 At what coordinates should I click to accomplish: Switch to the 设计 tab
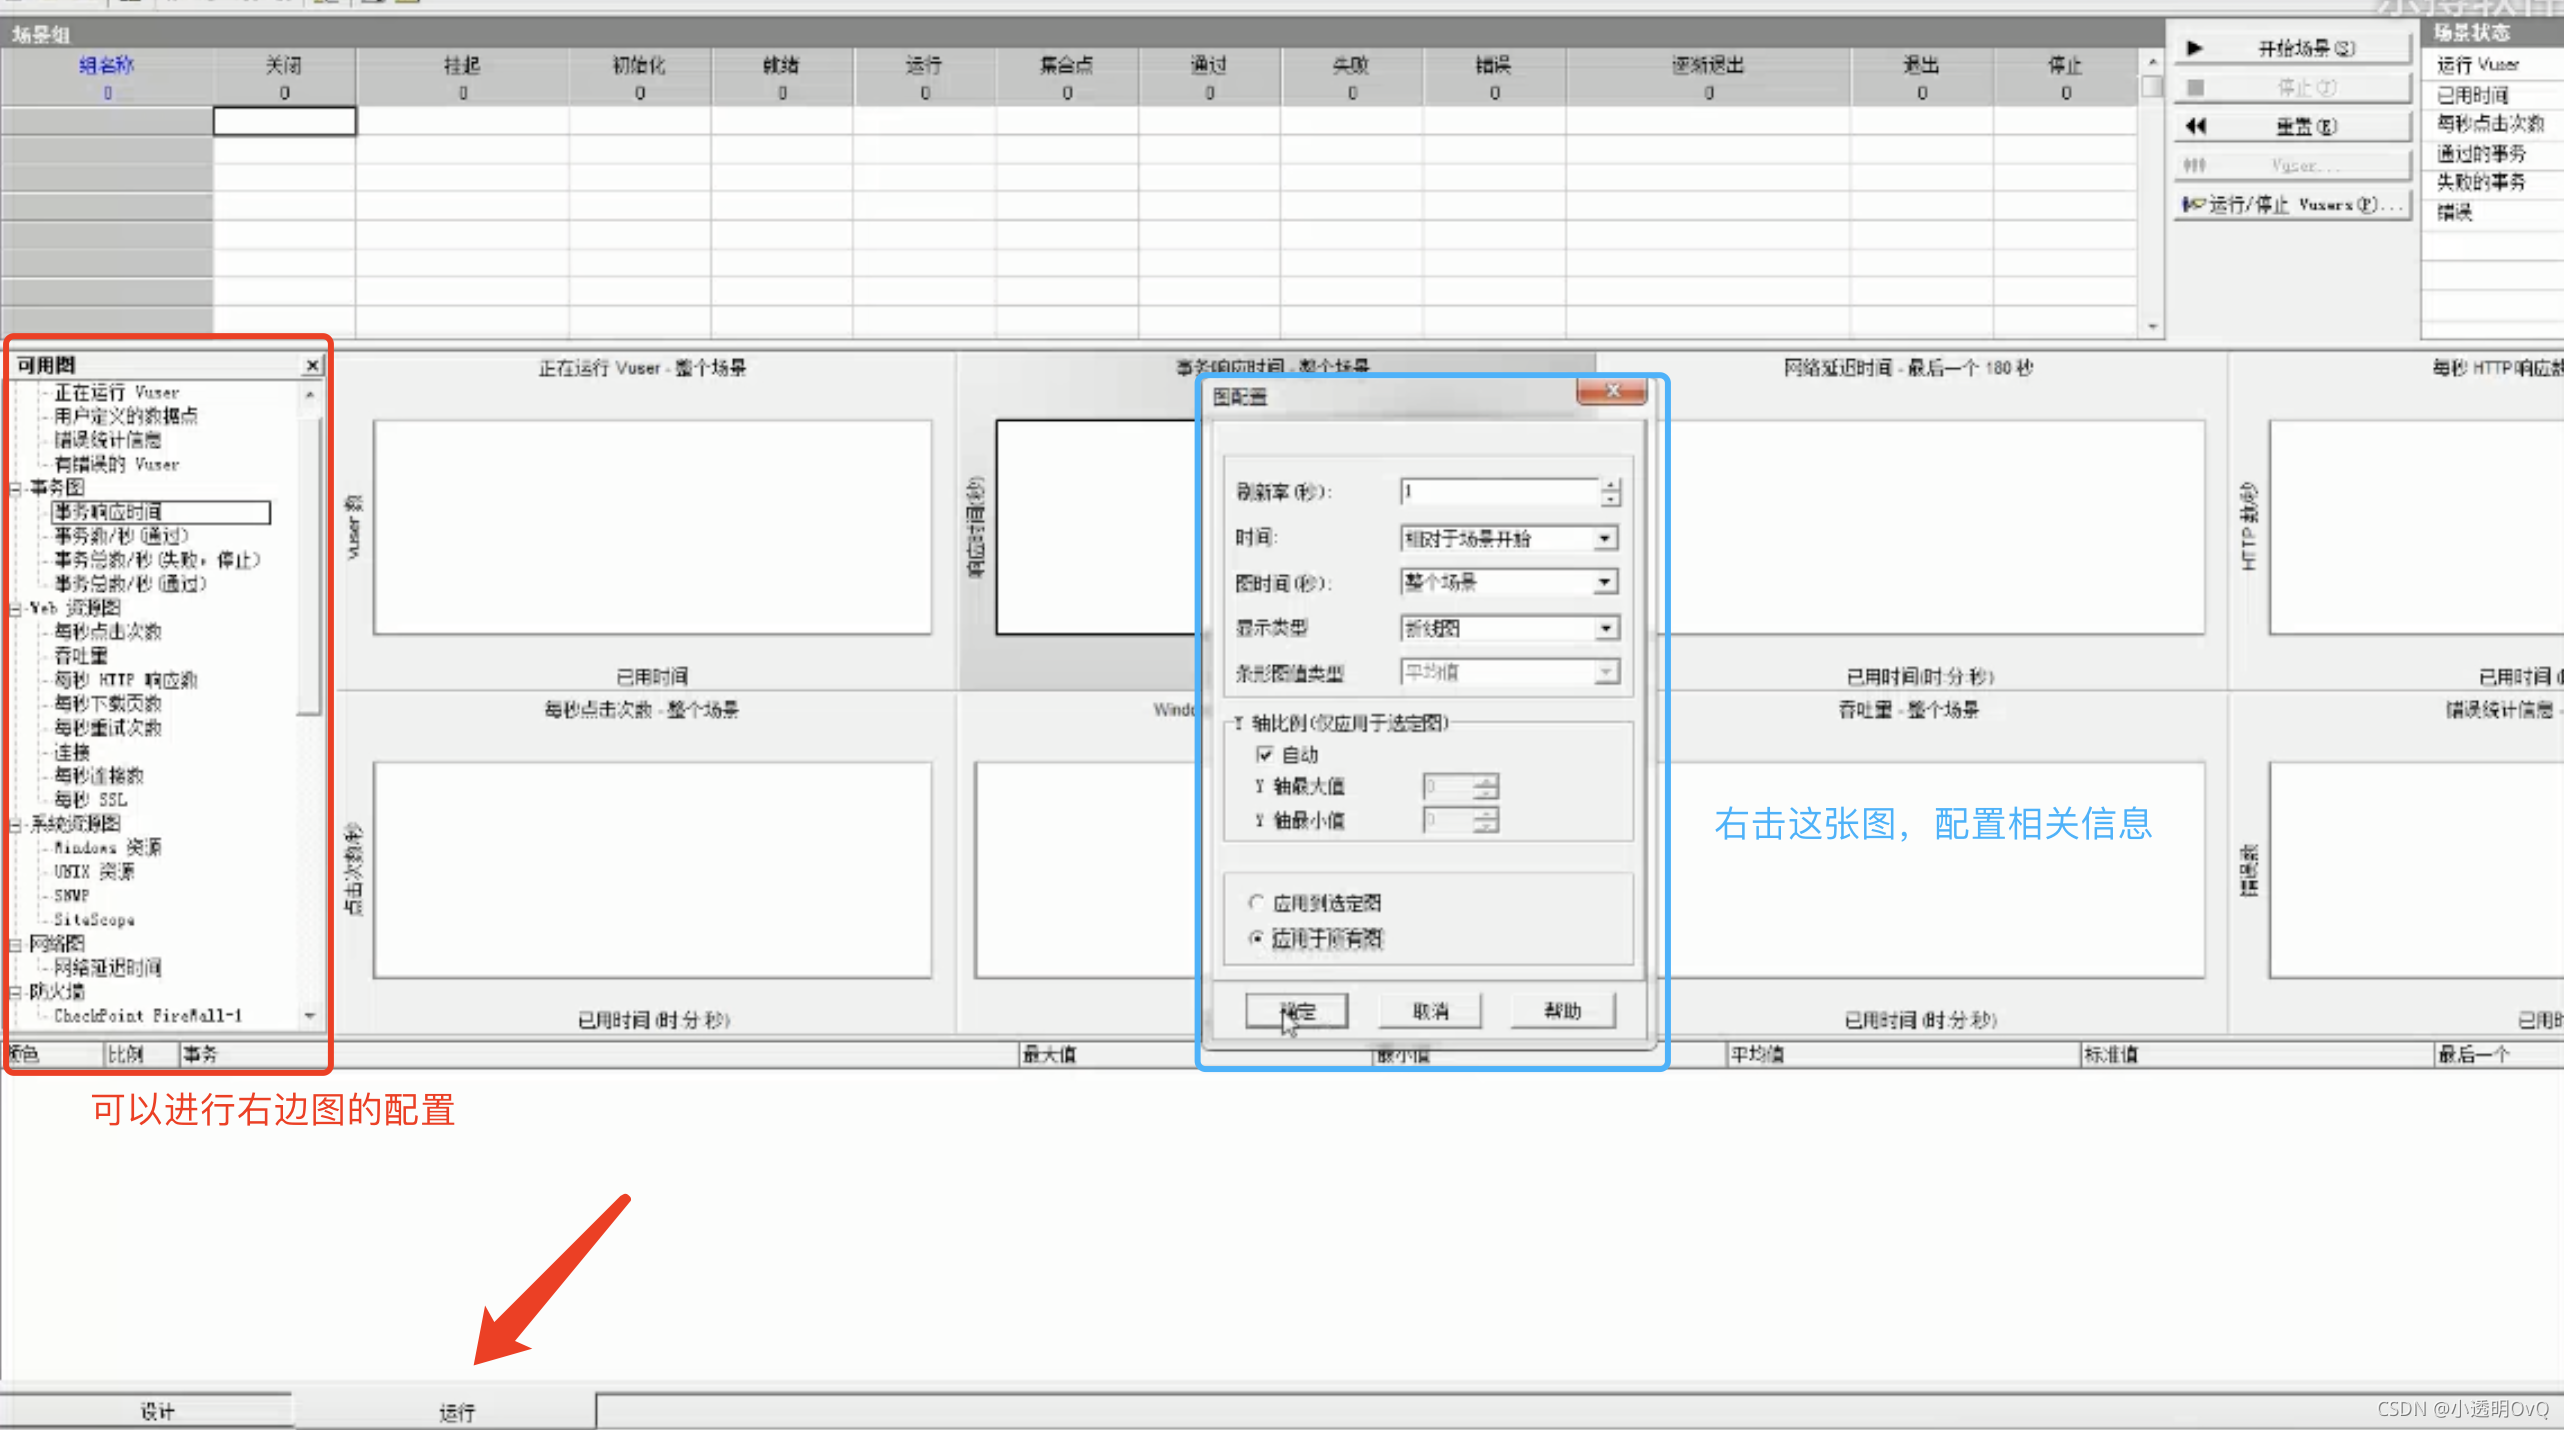click(157, 1411)
